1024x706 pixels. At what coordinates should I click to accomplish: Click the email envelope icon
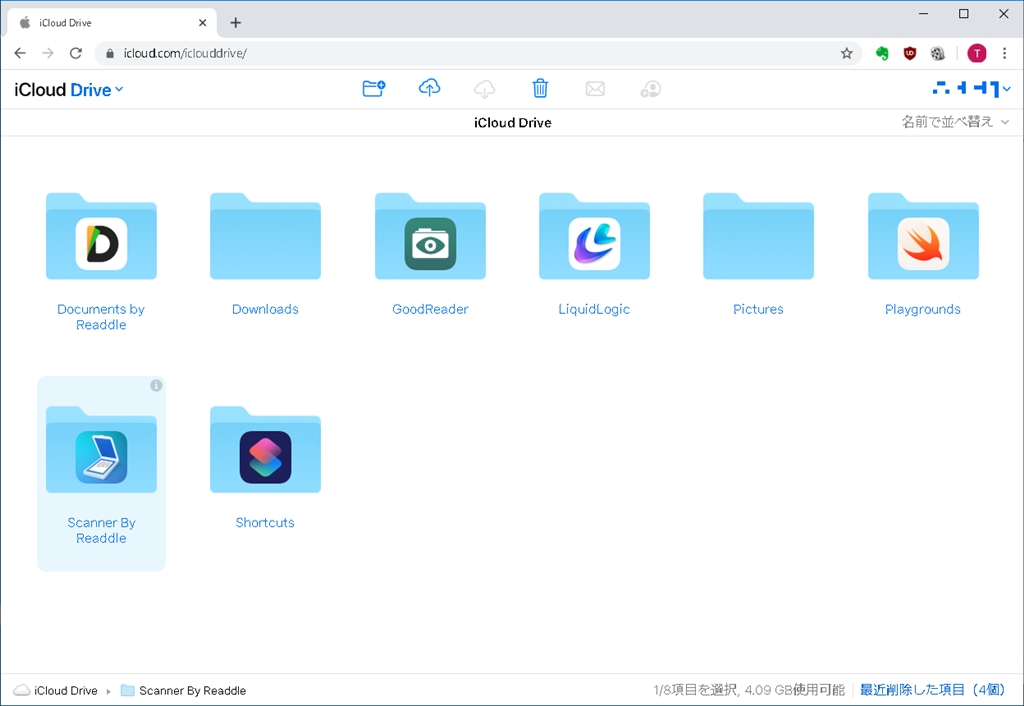pos(595,89)
